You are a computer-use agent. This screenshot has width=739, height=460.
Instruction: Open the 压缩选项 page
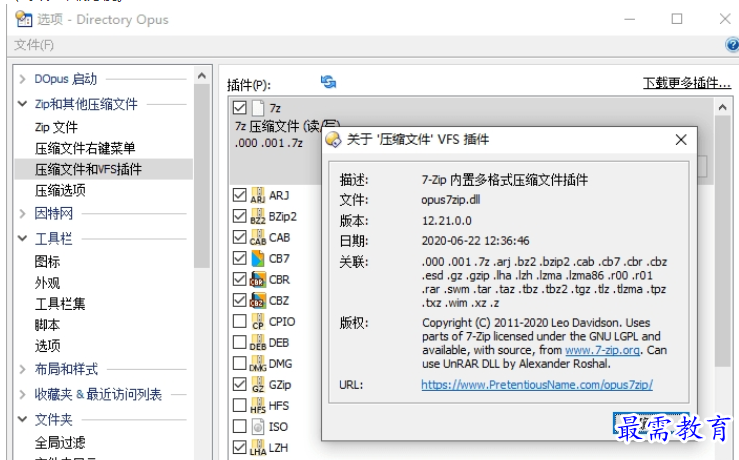pos(60,190)
